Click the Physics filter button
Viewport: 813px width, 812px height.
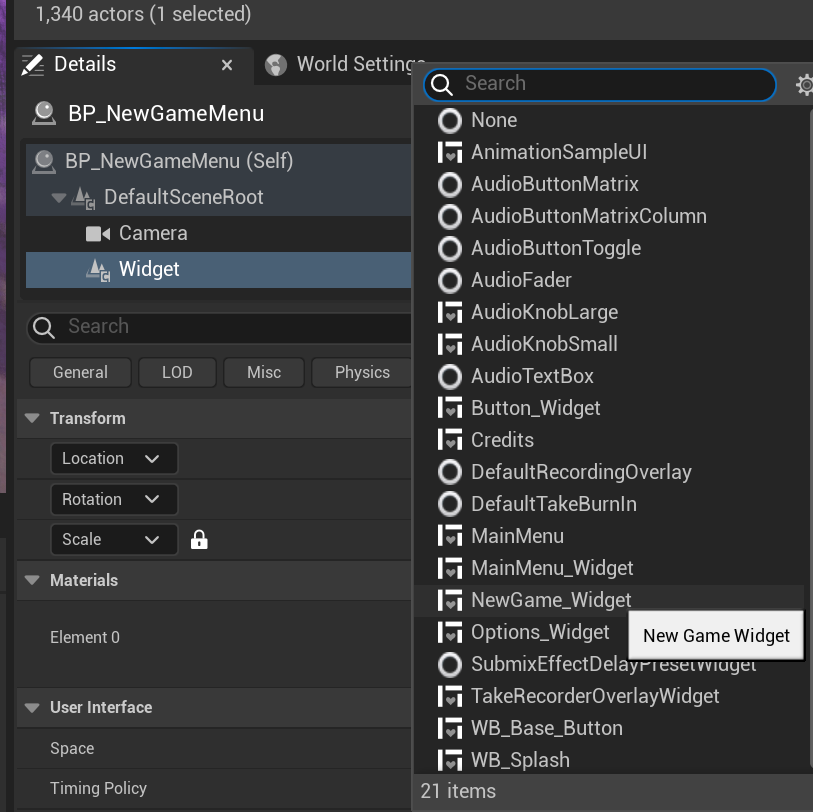pyautogui.click(x=362, y=372)
